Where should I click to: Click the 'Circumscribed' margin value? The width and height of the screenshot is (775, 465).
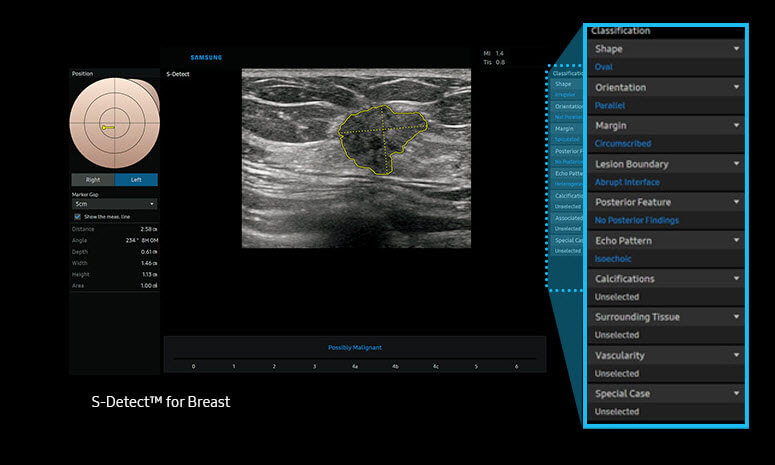coord(623,144)
